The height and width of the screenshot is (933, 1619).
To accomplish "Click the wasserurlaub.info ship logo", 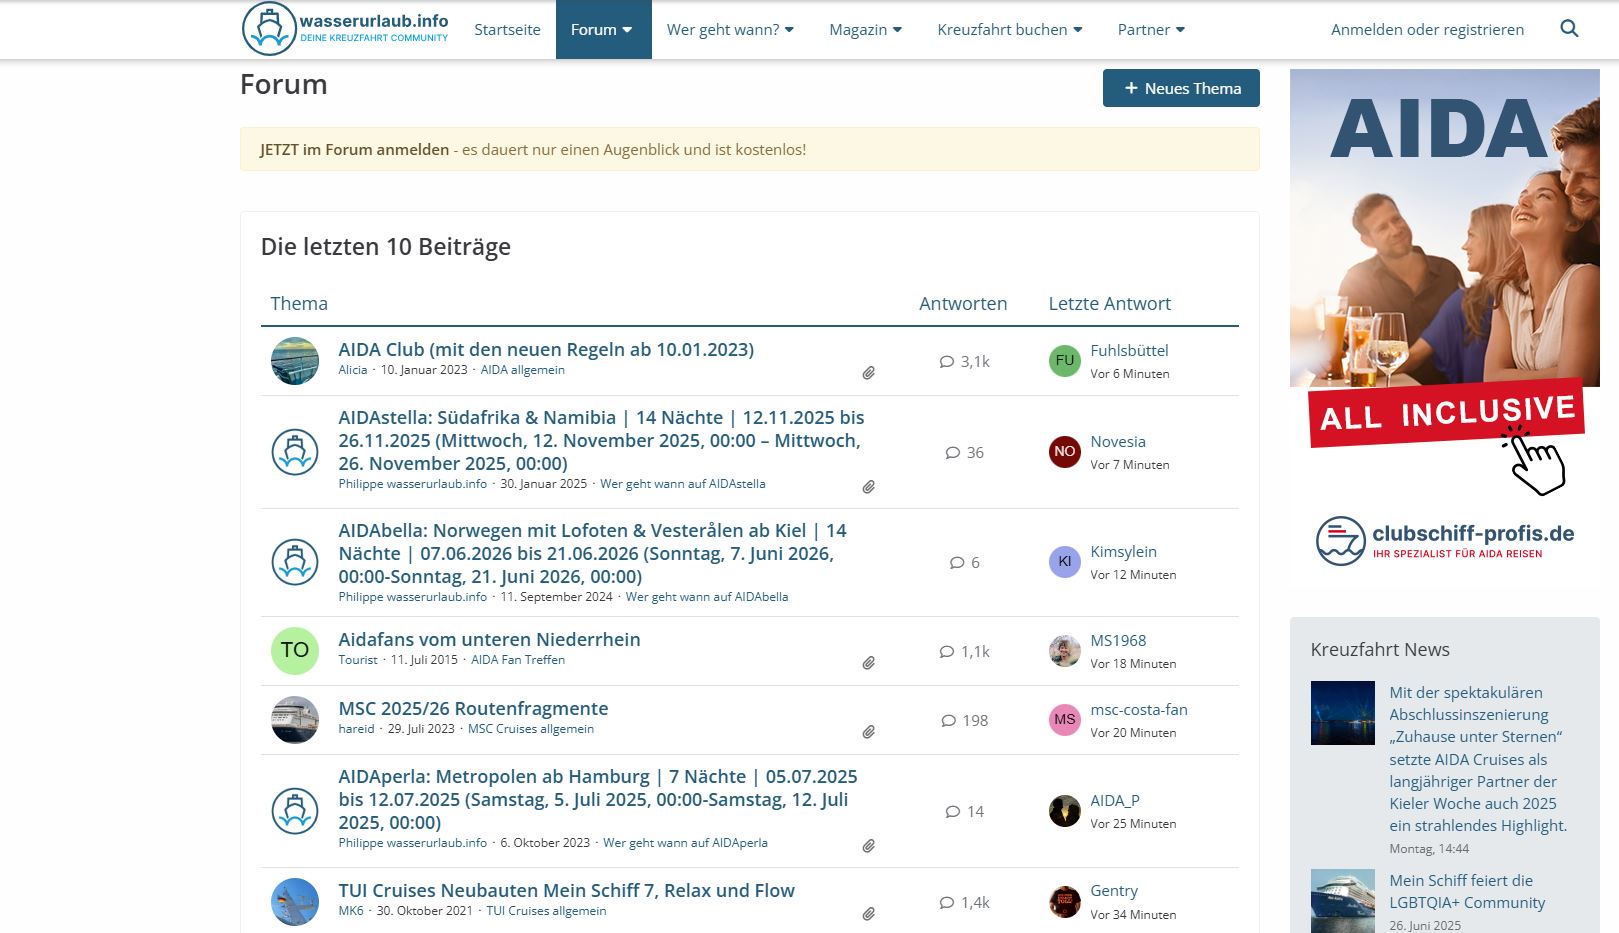I will point(268,29).
